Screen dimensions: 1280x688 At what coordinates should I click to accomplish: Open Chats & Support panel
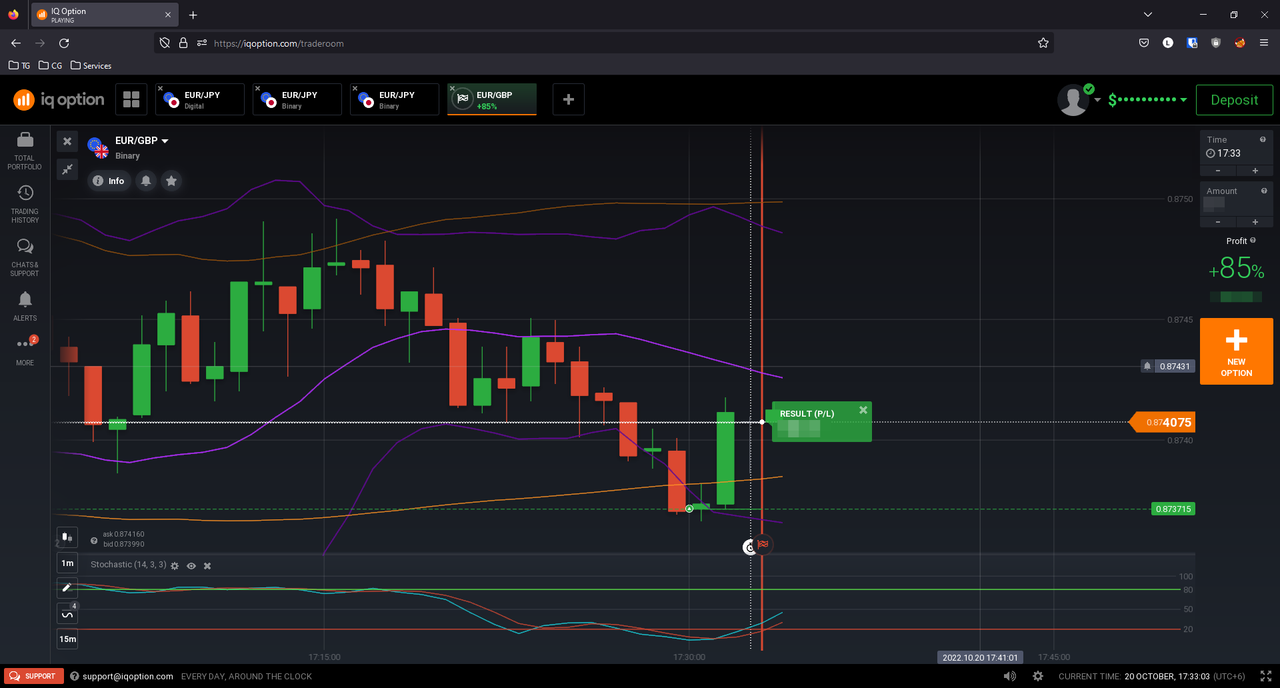point(25,257)
